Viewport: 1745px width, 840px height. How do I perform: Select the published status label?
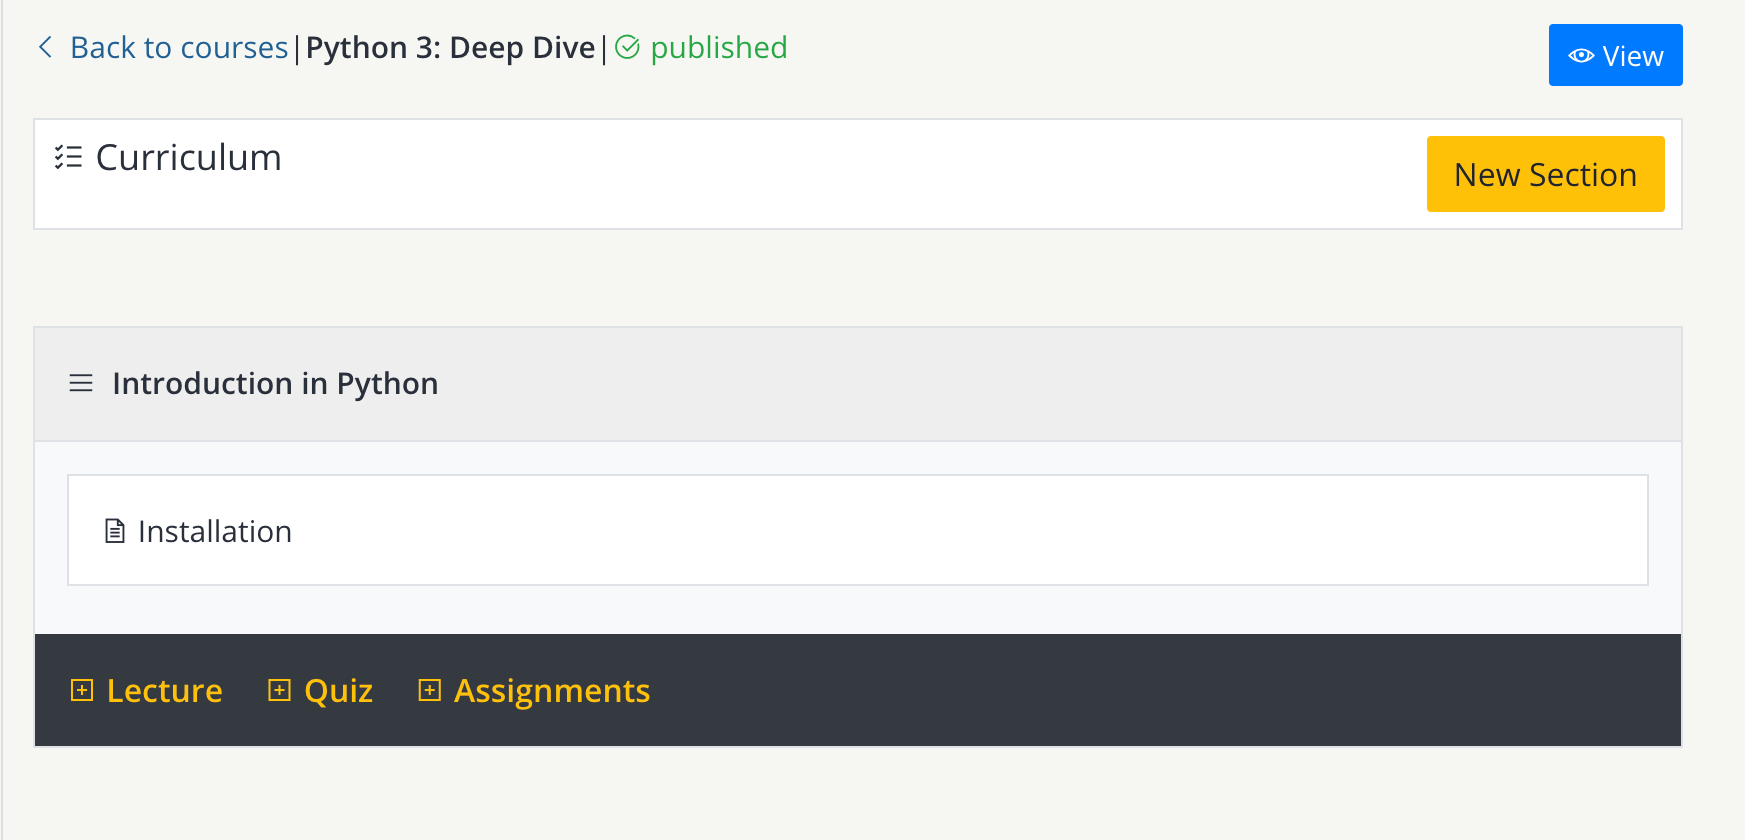click(x=718, y=48)
